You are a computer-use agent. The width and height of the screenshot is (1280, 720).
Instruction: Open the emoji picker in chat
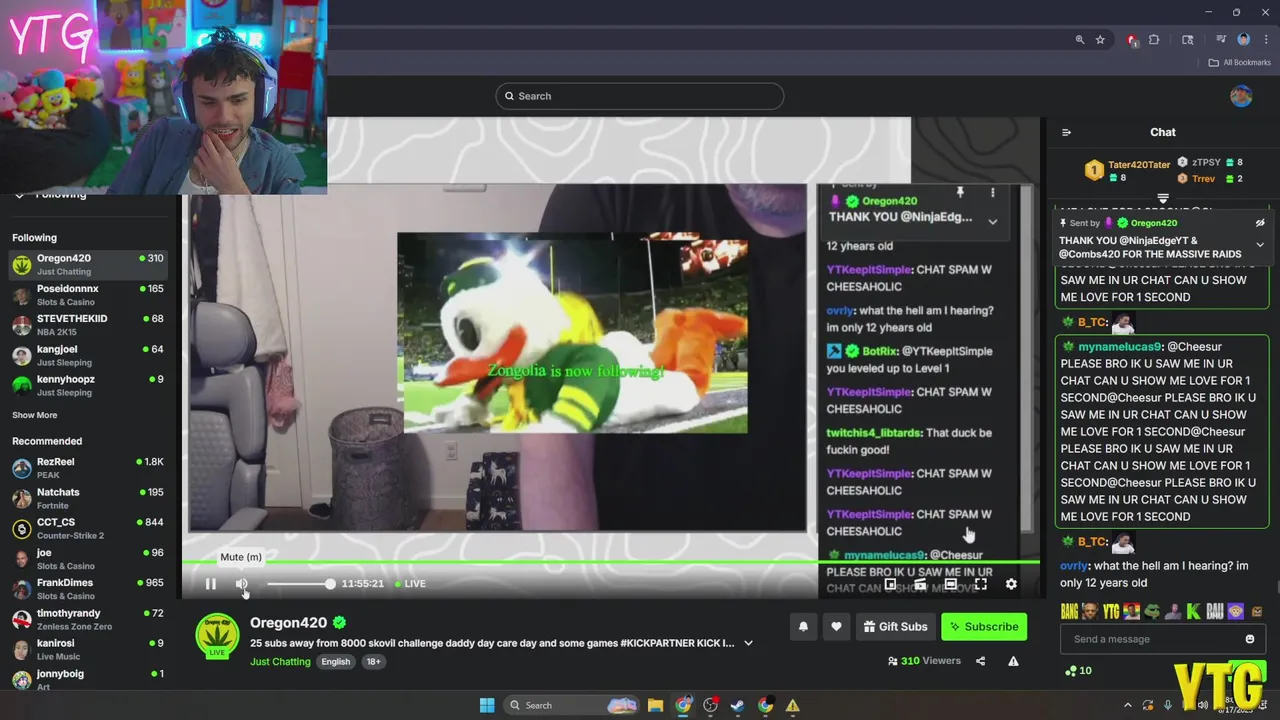(1249, 639)
